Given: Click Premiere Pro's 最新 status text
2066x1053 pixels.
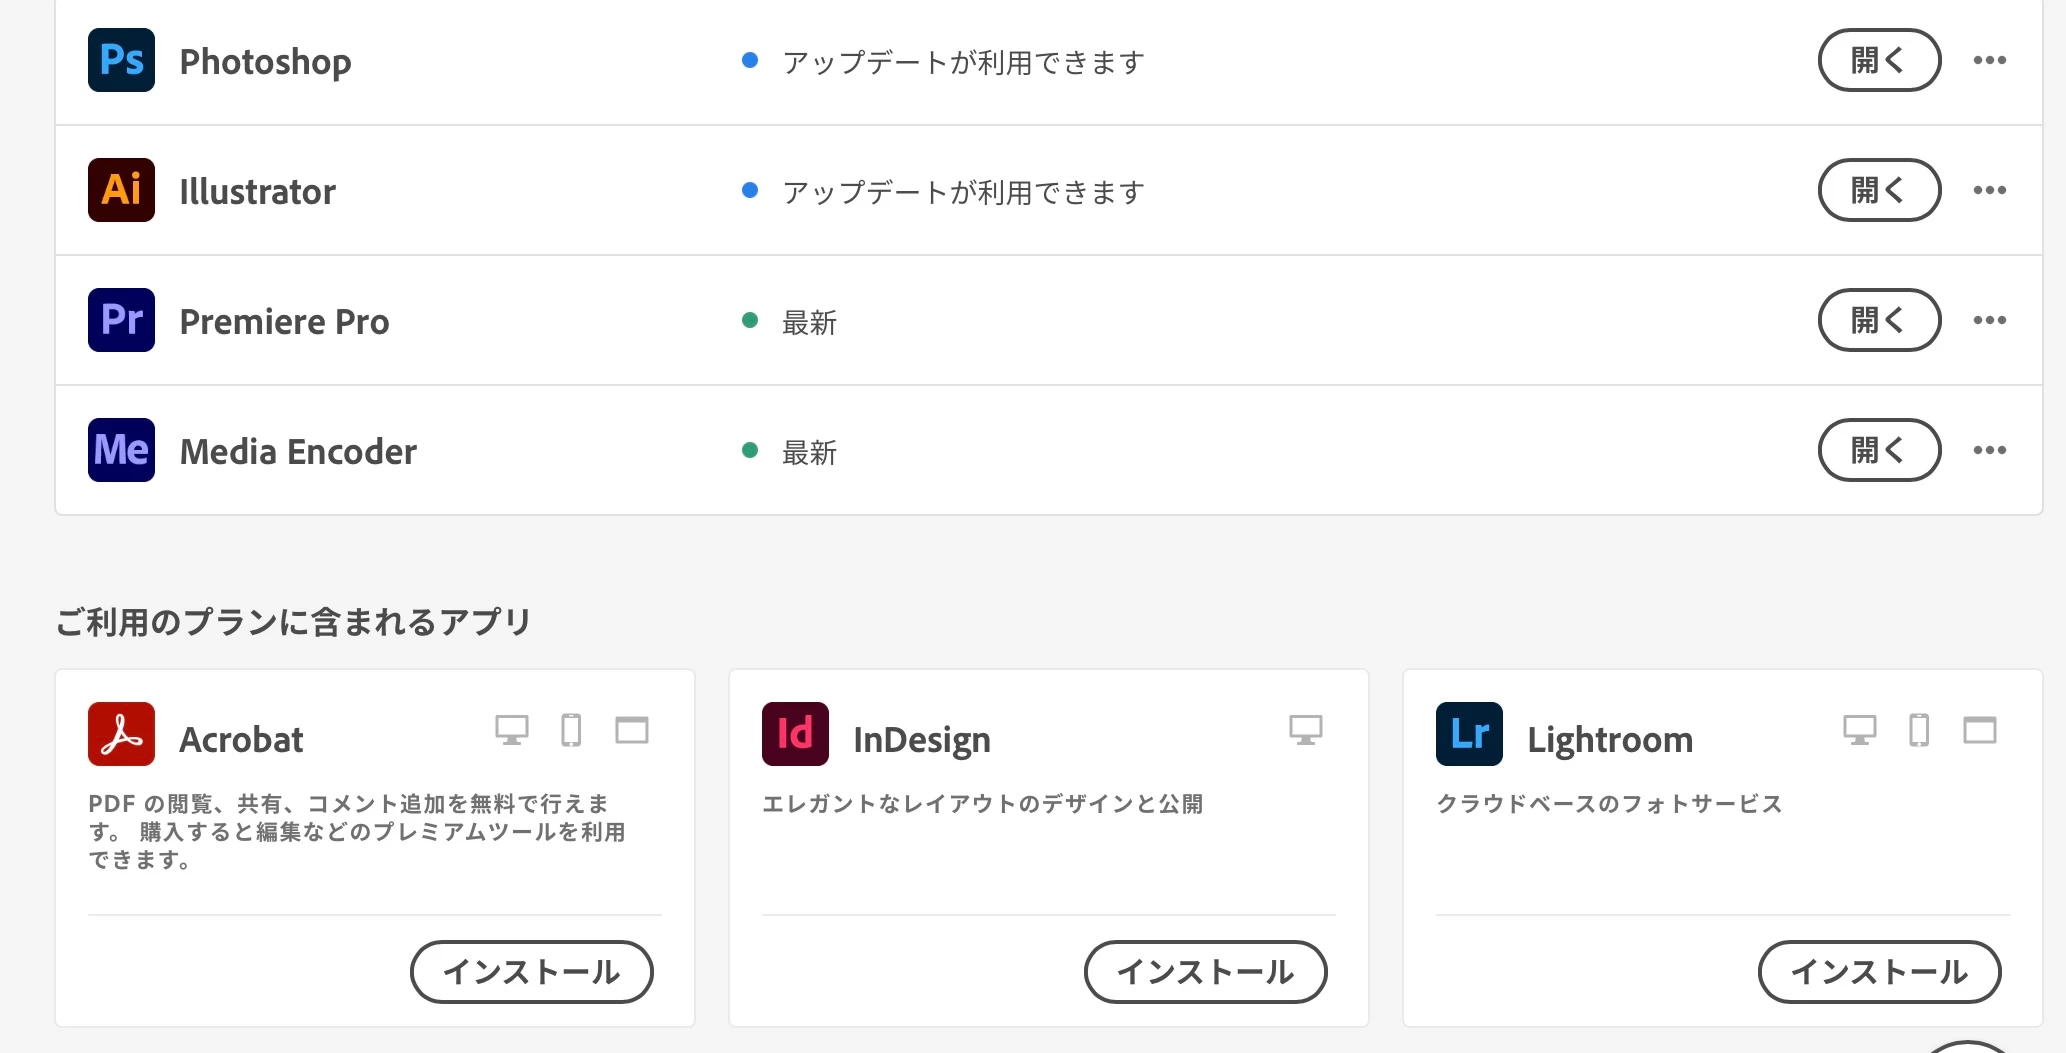Looking at the screenshot, I should (x=809, y=322).
